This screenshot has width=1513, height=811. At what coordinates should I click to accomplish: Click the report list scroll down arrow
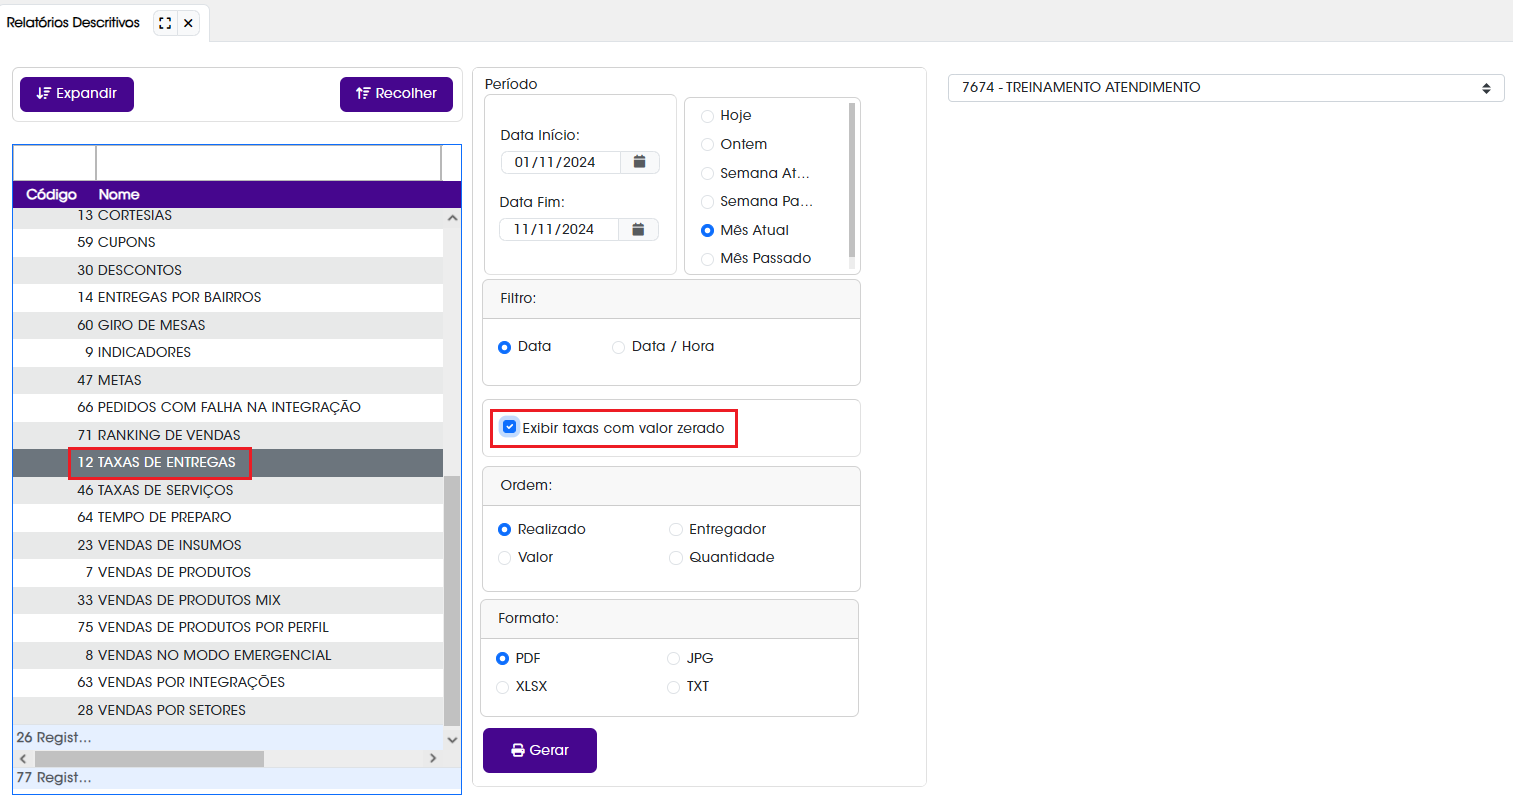pyautogui.click(x=452, y=740)
